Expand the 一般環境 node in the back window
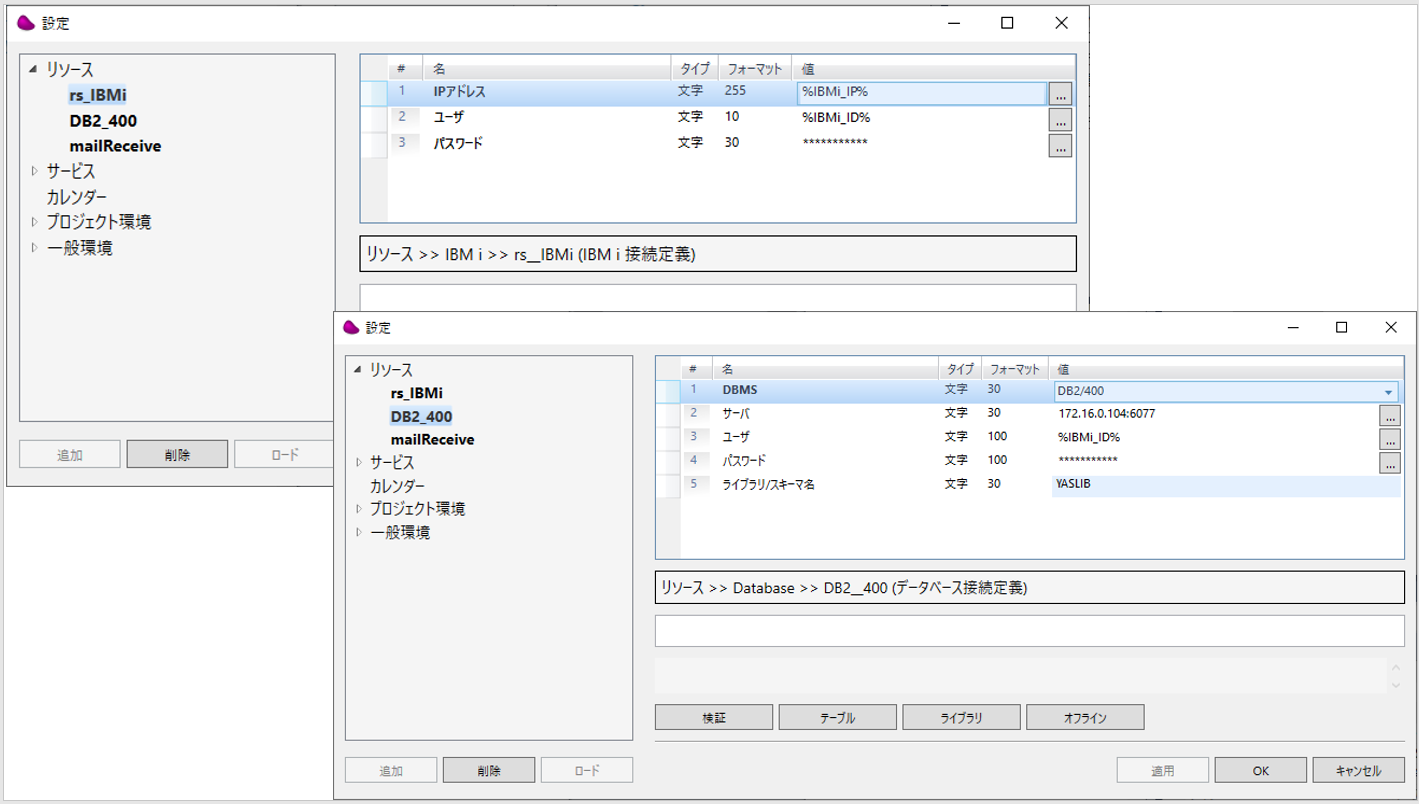Image resolution: width=1419 pixels, height=804 pixels. 34,248
